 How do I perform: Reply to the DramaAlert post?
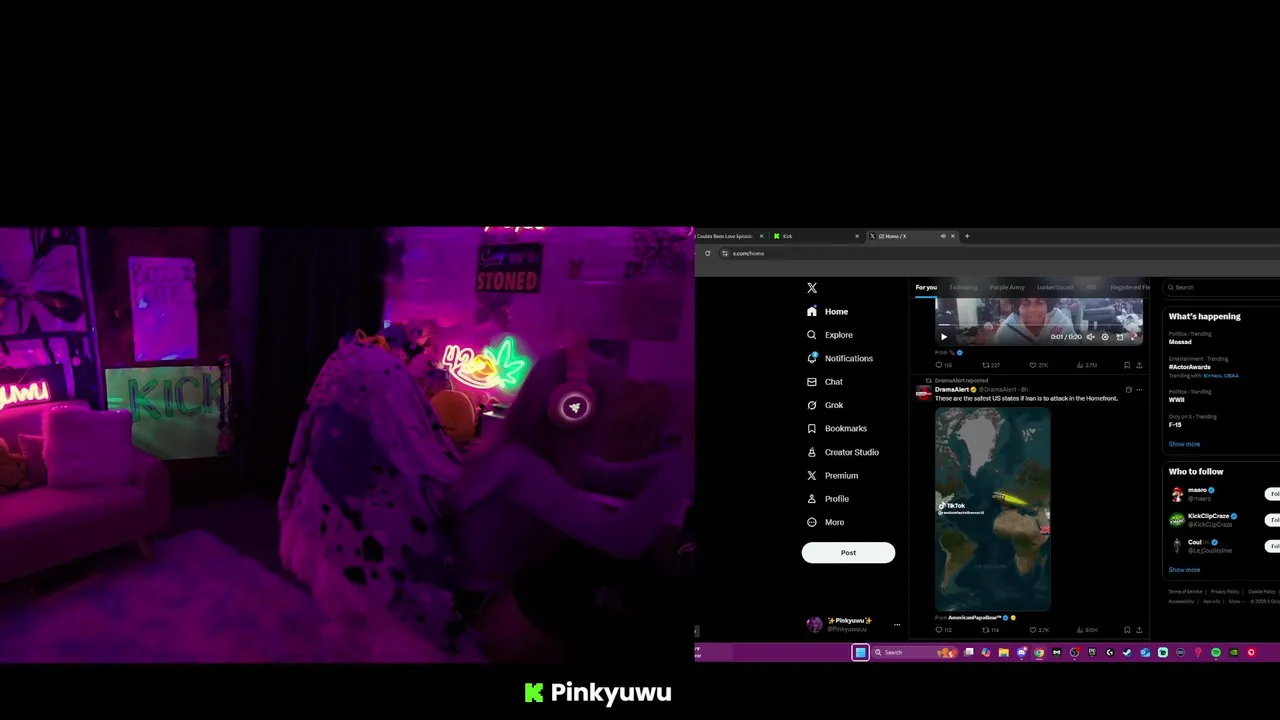pyautogui.click(x=942, y=630)
